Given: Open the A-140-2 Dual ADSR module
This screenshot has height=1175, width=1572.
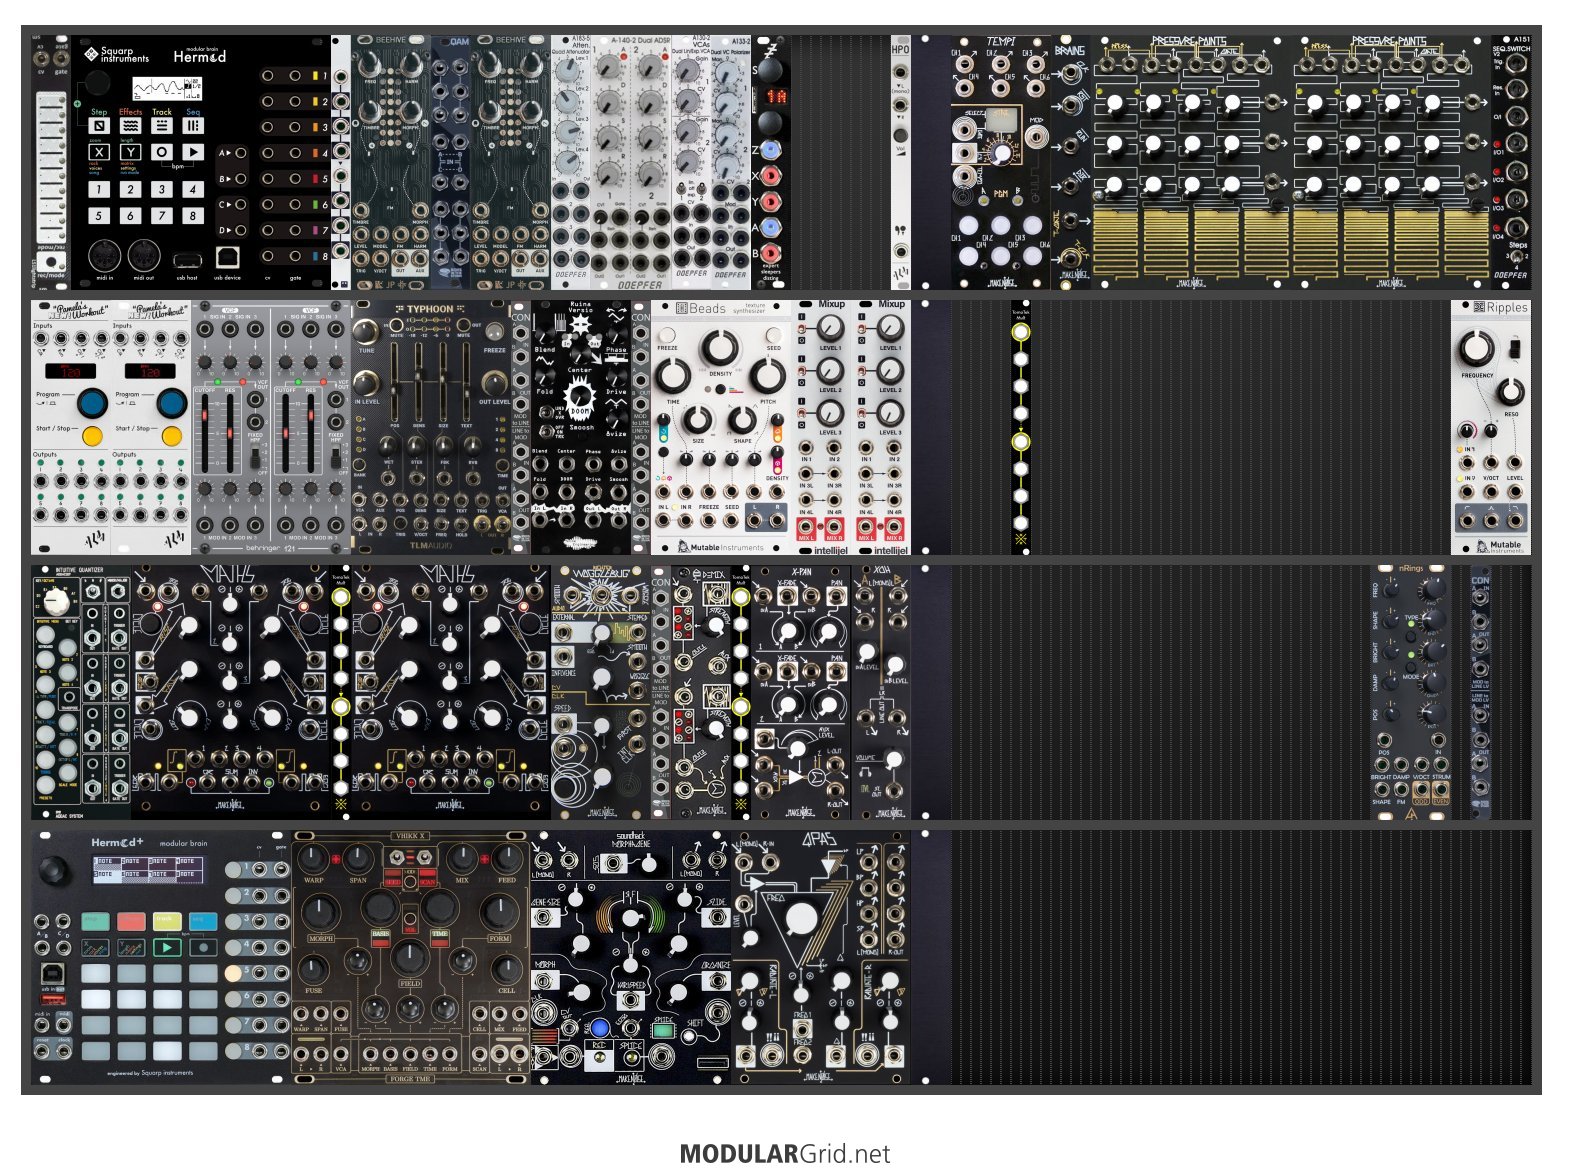Looking at the screenshot, I should 630,163.
